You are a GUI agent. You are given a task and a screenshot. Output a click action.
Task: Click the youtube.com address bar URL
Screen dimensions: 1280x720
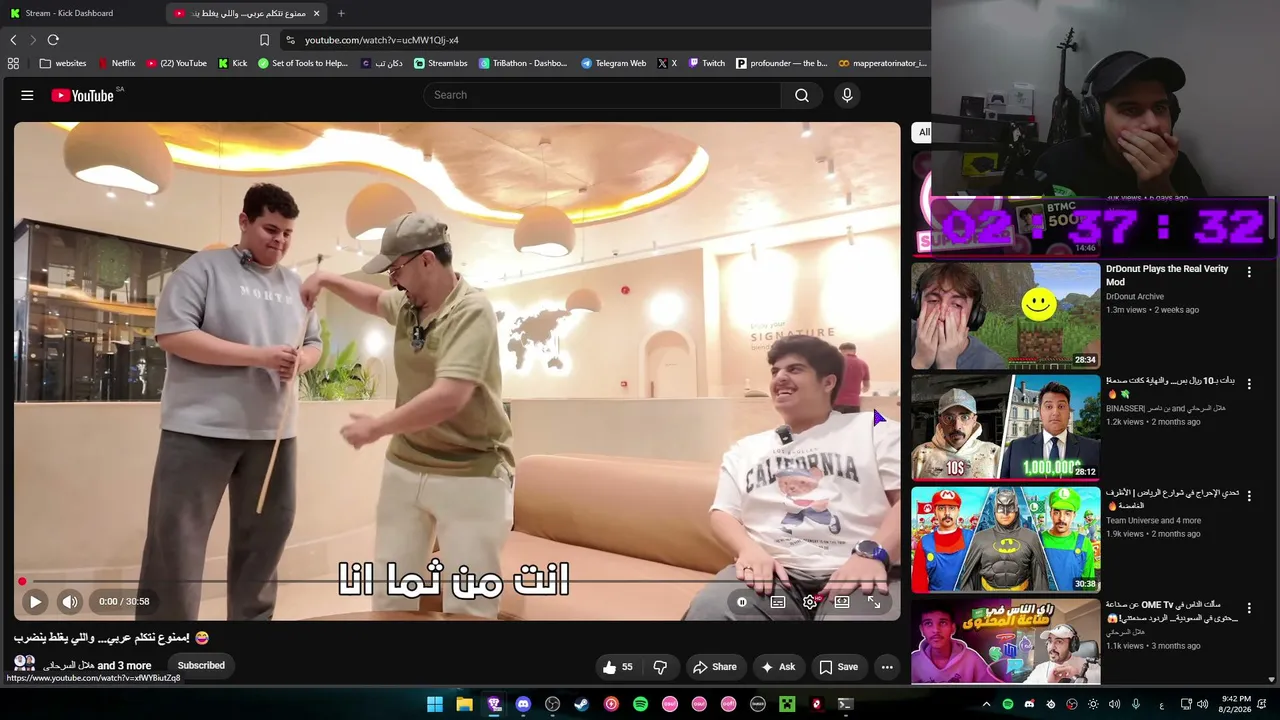(x=382, y=40)
